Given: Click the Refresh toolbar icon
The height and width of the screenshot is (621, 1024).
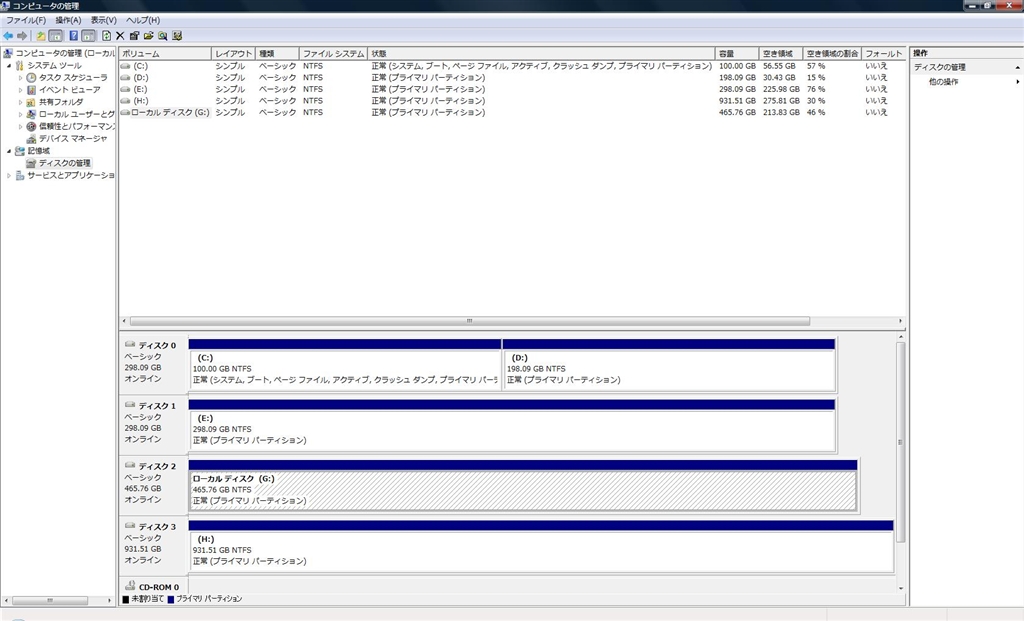Looking at the screenshot, I should (106, 36).
